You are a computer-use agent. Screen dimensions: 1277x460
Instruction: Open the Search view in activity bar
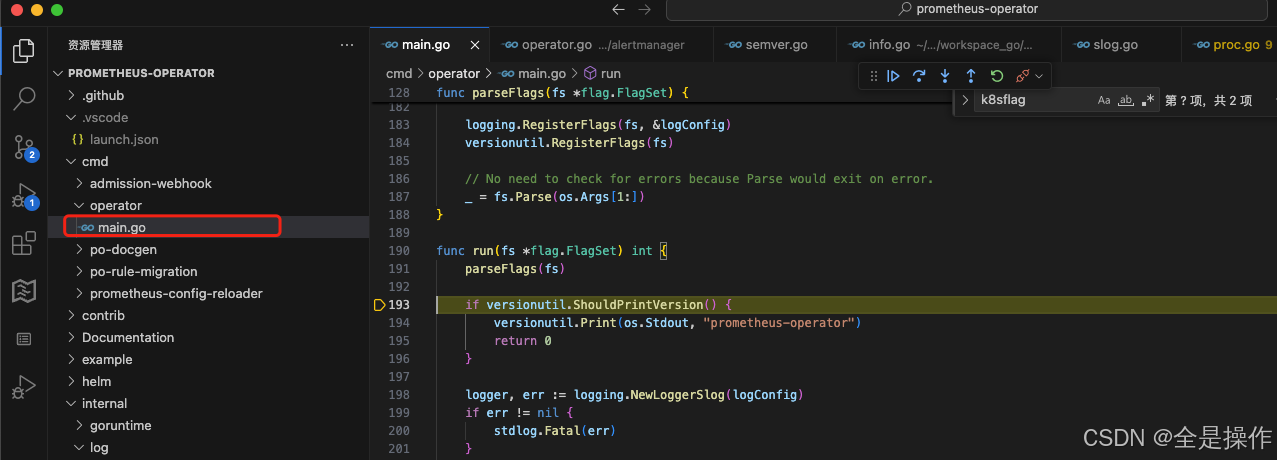tap(24, 99)
